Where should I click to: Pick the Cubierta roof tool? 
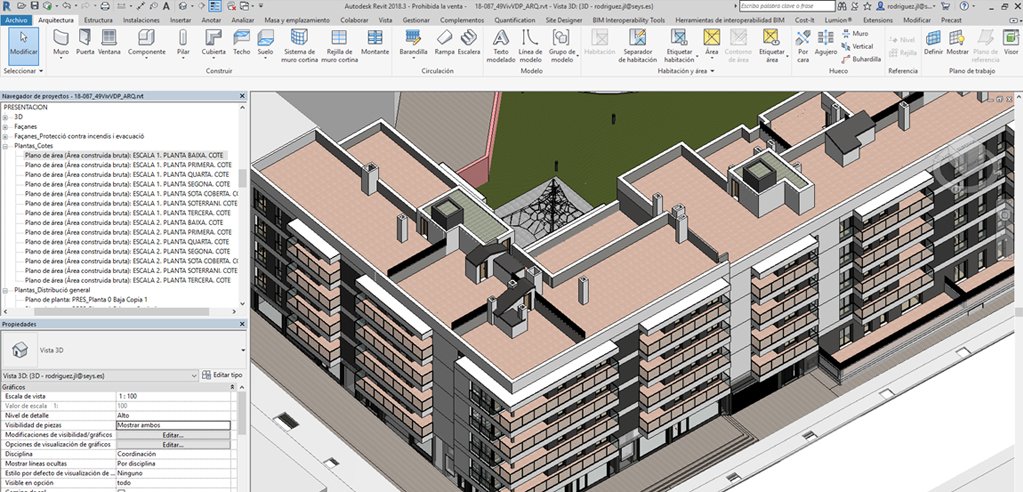click(213, 43)
